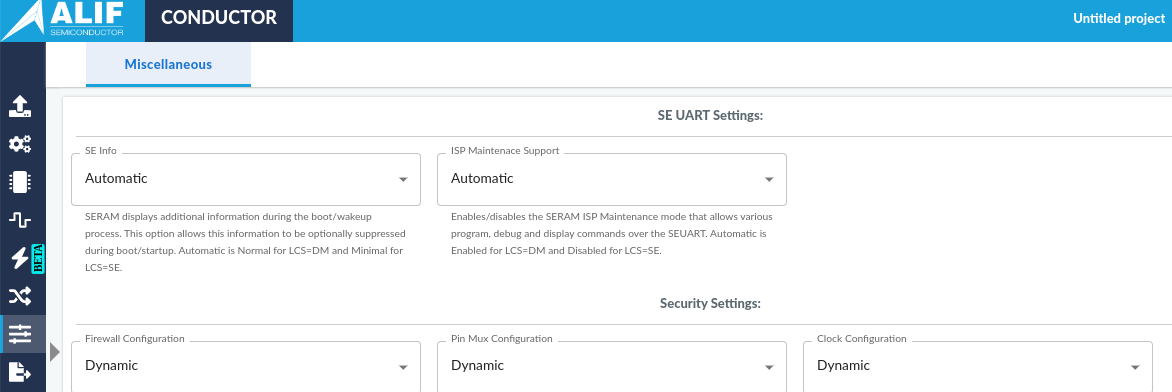
Task: Open the file export sidebar icon
Action: 20,372
